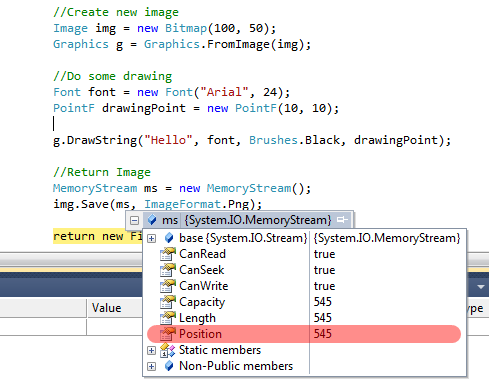Click Graphics.FromImage call in code
Image resolution: width=489 pixels, height=386 pixels.
click(227, 44)
